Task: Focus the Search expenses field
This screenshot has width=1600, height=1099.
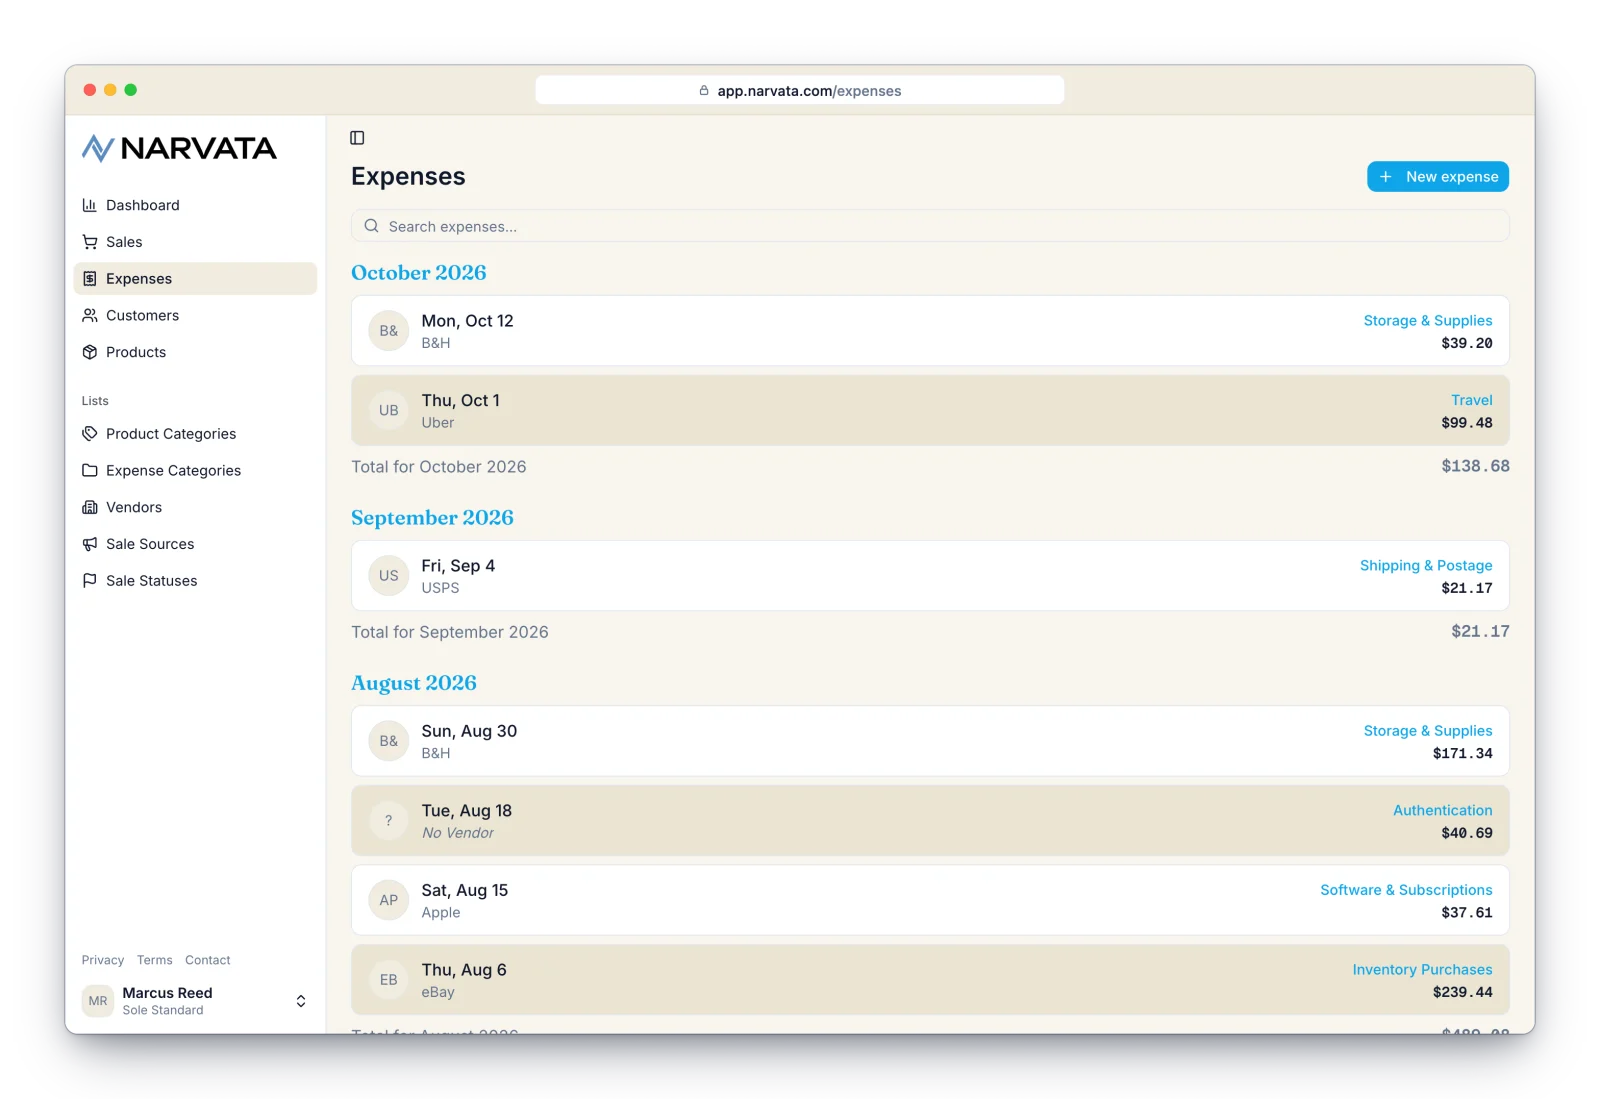Action: 930,226
